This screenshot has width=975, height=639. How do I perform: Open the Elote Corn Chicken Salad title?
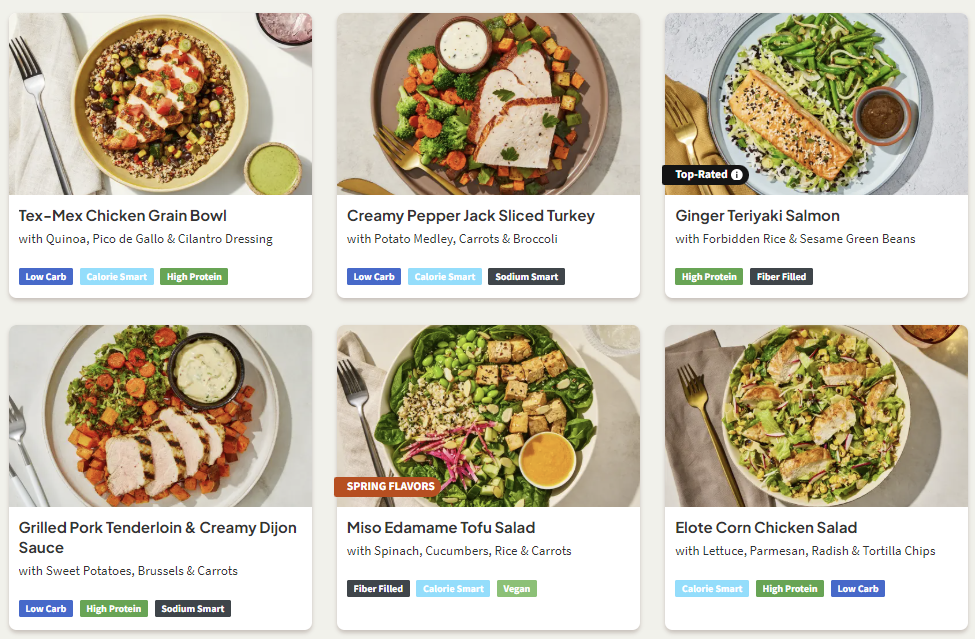(x=766, y=528)
